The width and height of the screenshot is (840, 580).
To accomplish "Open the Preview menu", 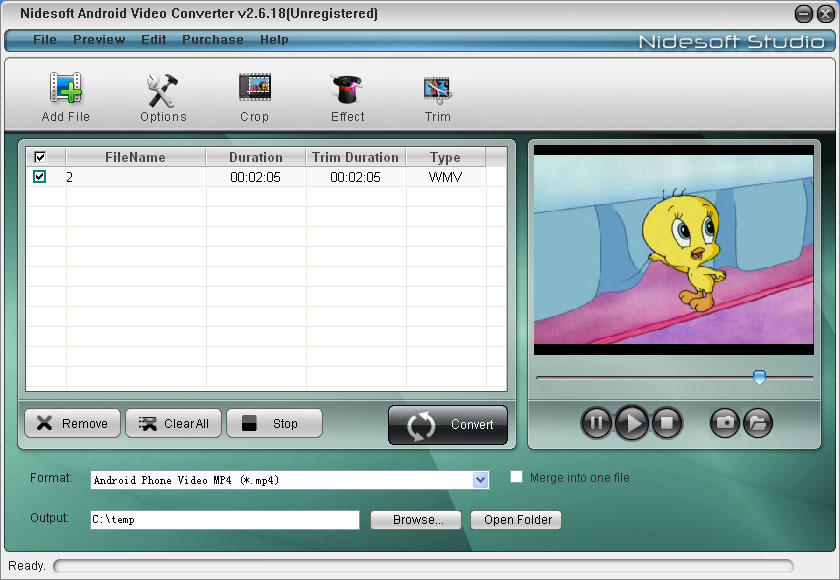I will 99,40.
